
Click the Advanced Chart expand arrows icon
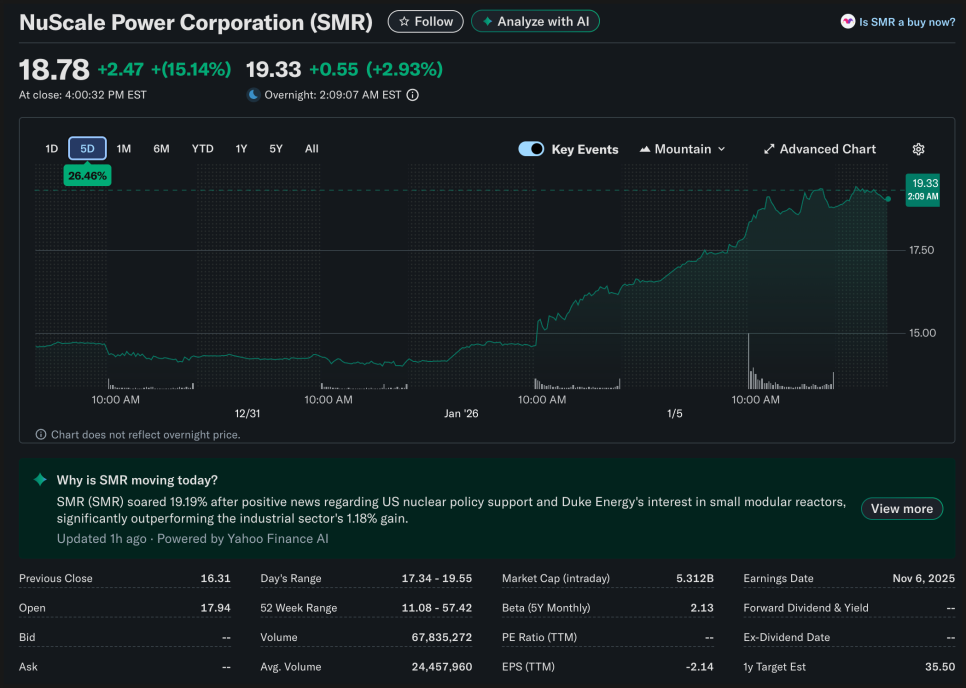(x=769, y=149)
